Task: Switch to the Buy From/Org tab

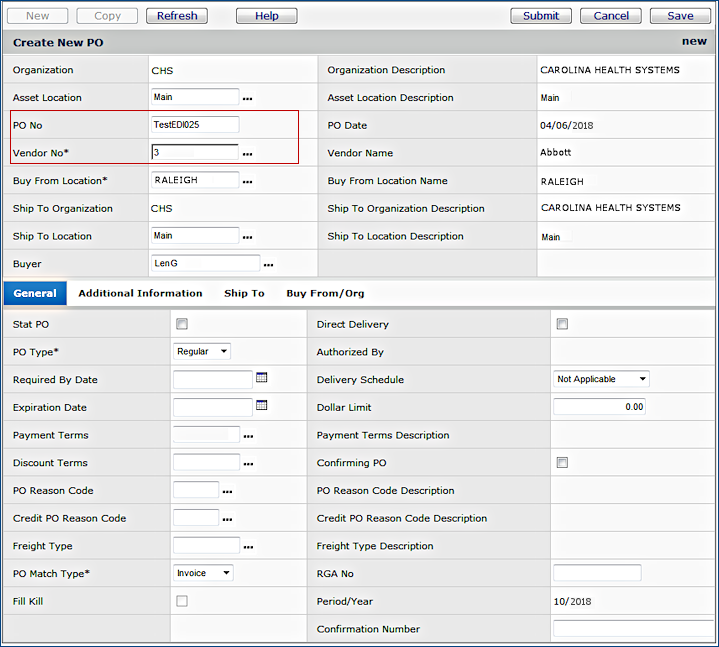Action: (x=325, y=294)
